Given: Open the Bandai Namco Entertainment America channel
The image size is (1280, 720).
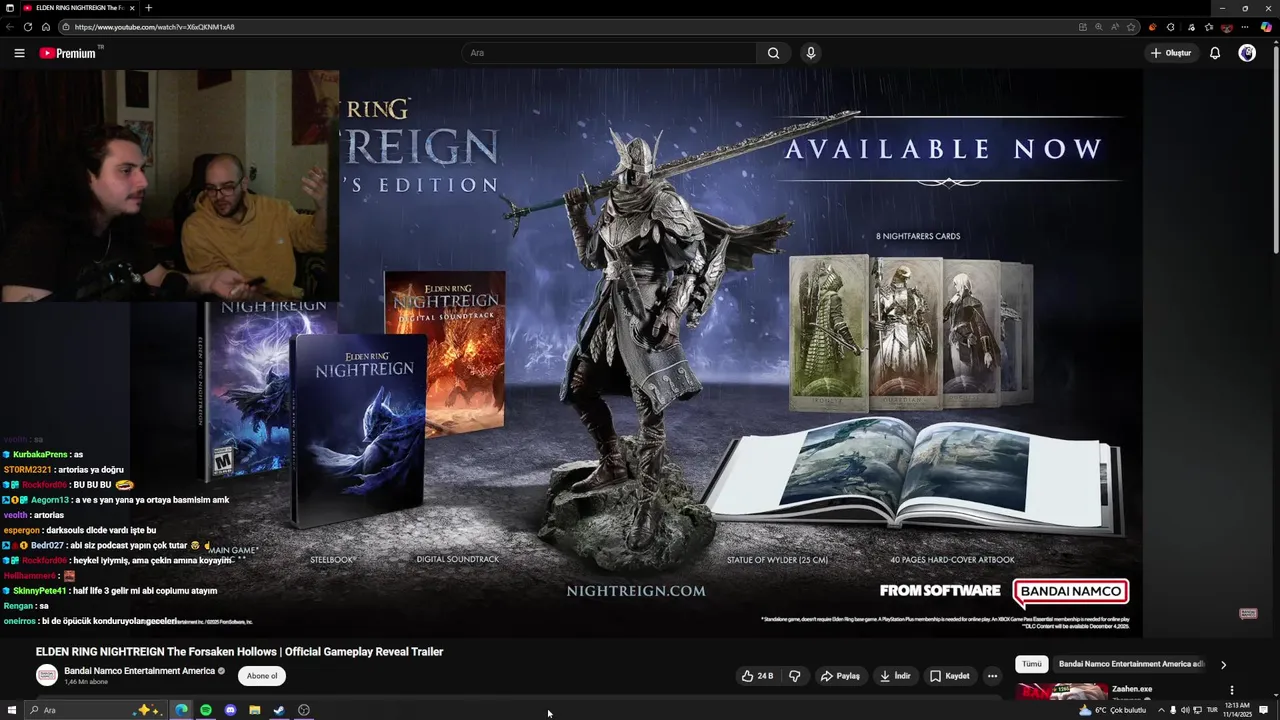Looking at the screenshot, I should [x=139, y=671].
